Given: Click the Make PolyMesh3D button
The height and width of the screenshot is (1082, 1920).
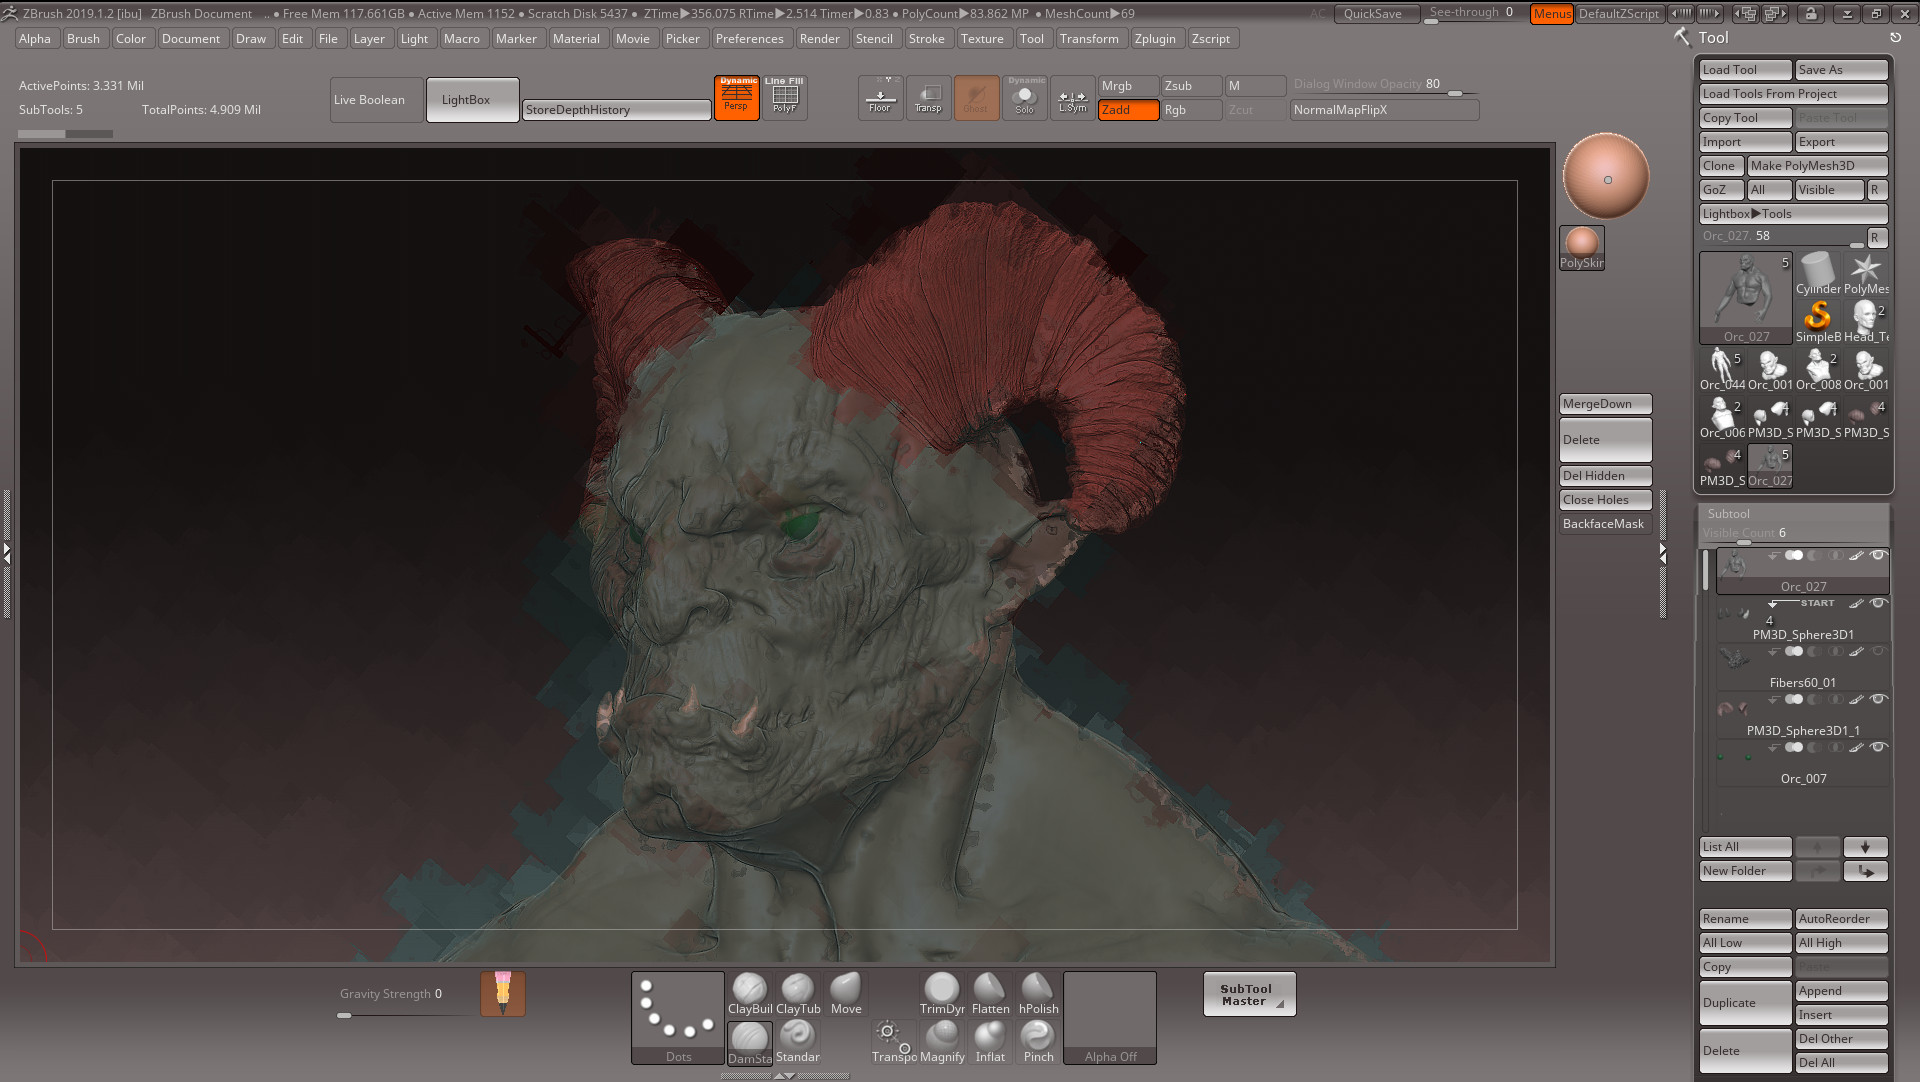Looking at the screenshot, I should point(1817,165).
